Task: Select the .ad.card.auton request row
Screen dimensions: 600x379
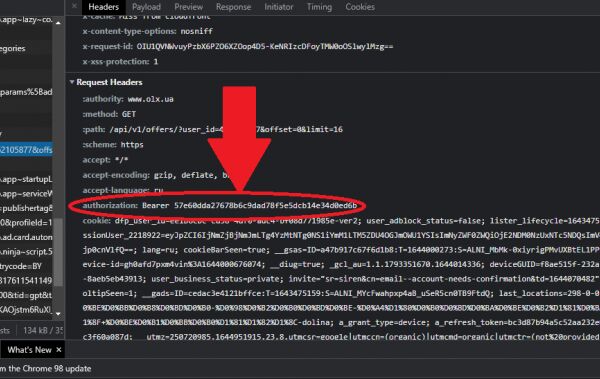Action: pos(26,237)
